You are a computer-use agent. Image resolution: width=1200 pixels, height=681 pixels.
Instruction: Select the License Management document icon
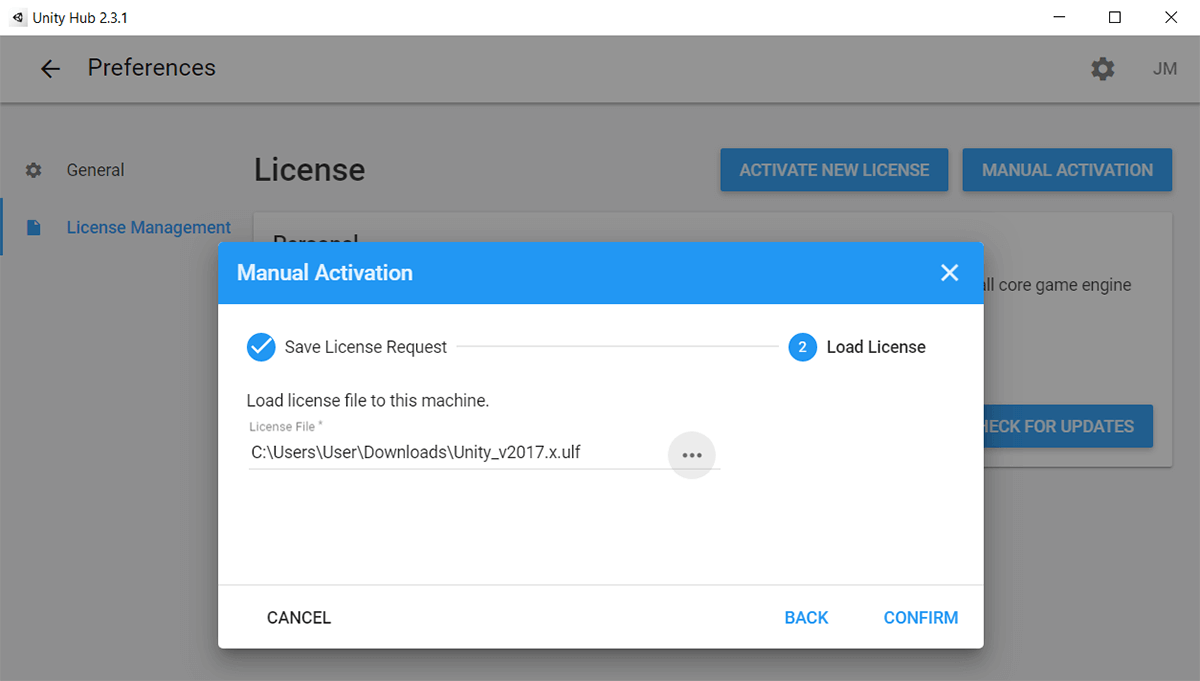point(34,228)
